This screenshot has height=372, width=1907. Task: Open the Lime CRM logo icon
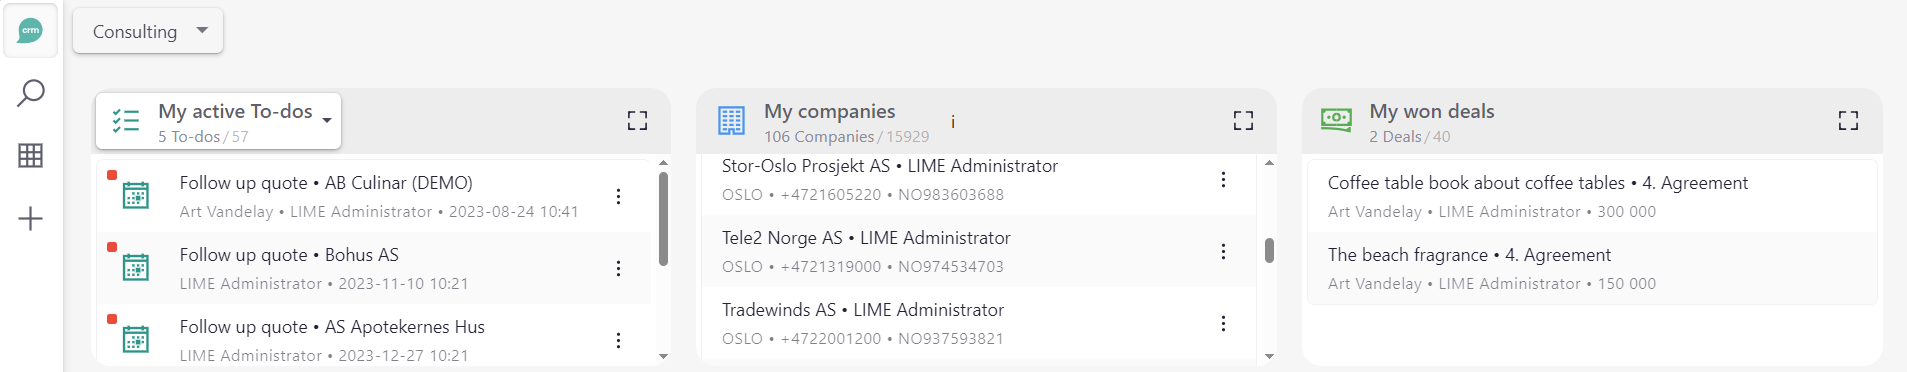click(x=31, y=31)
